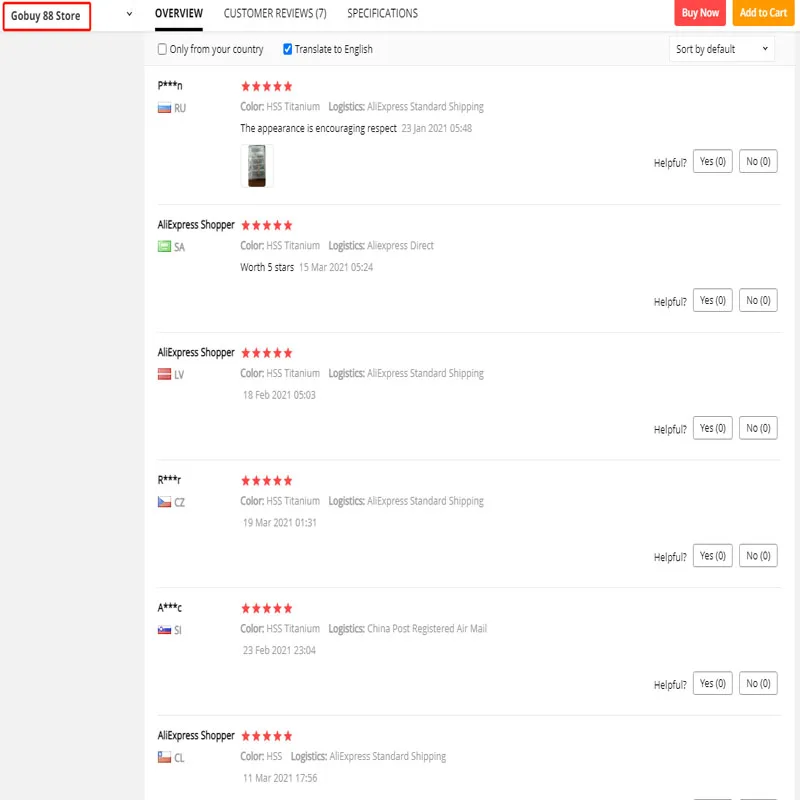Switch to the Customer Reviews (7) tab
The image size is (800, 800).
pos(275,13)
